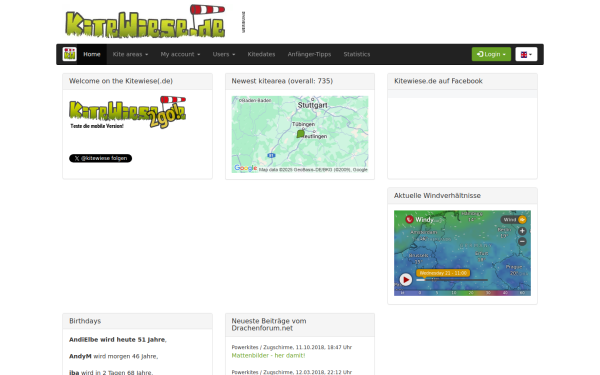Play the Windy forecast animation

(406, 280)
